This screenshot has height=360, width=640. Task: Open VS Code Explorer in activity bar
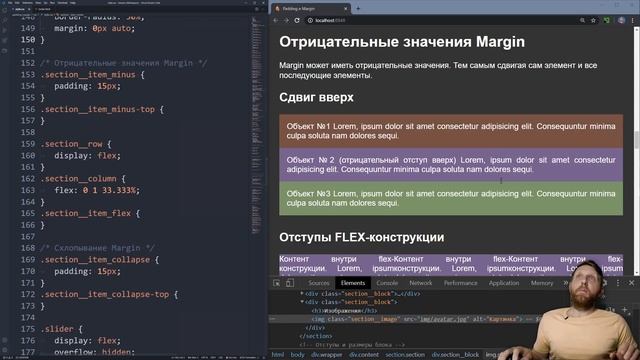click(4, 10)
